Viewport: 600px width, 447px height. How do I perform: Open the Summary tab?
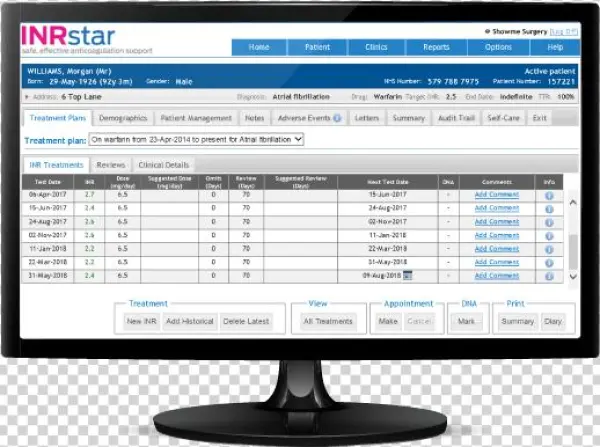(409, 118)
